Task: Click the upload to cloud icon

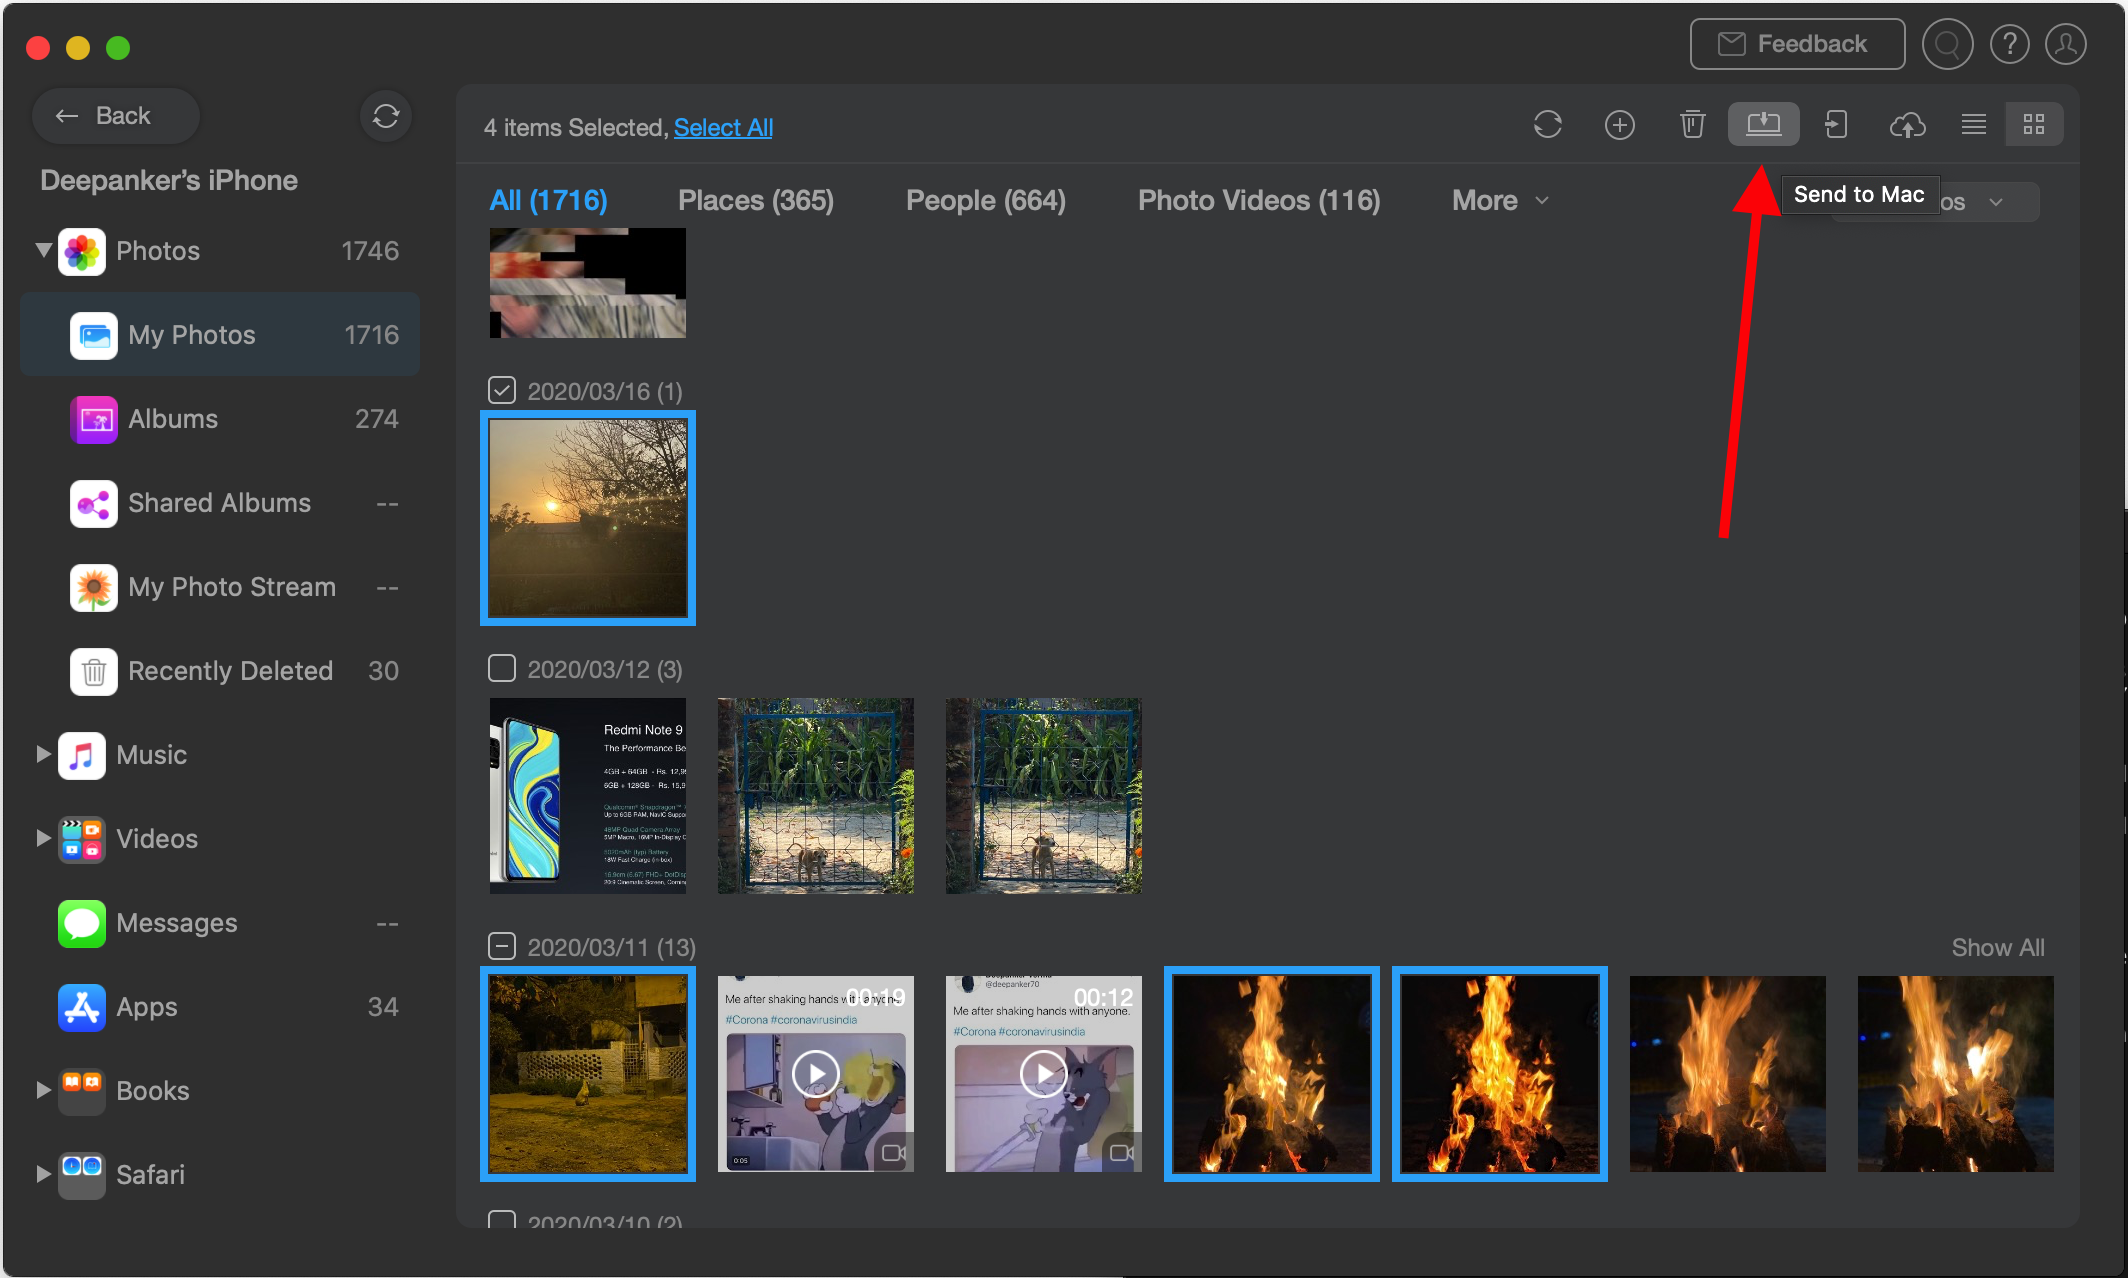Action: [1905, 126]
